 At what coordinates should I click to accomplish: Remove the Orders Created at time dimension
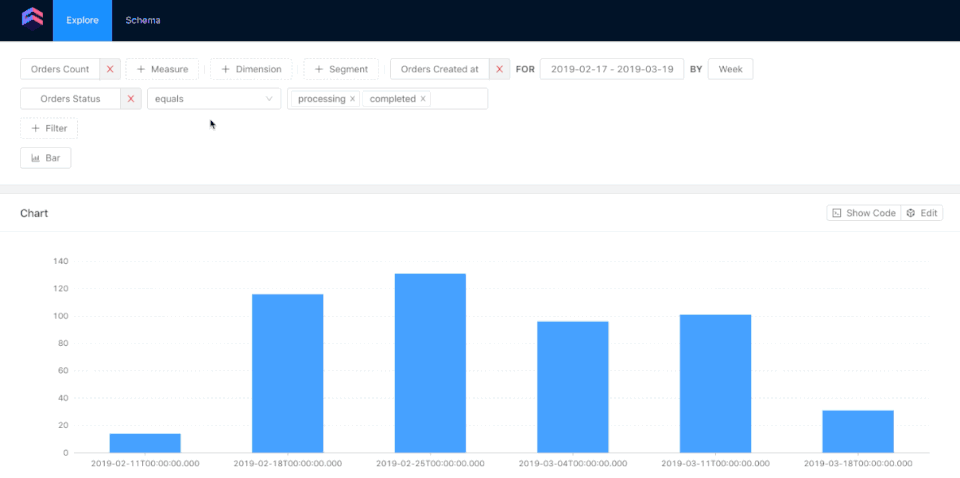coord(500,69)
